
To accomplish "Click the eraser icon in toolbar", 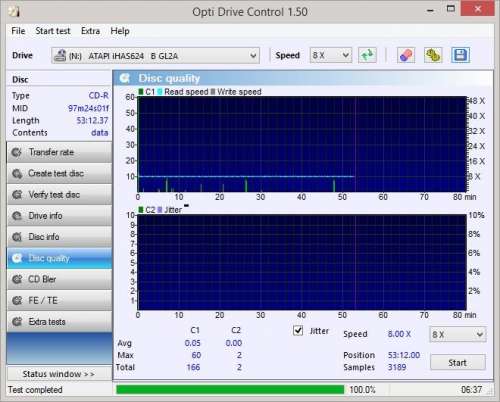I will [x=406, y=55].
